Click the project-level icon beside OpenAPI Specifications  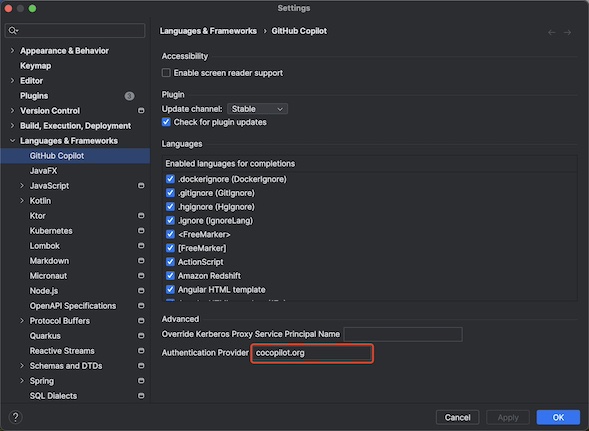[141, 306]
